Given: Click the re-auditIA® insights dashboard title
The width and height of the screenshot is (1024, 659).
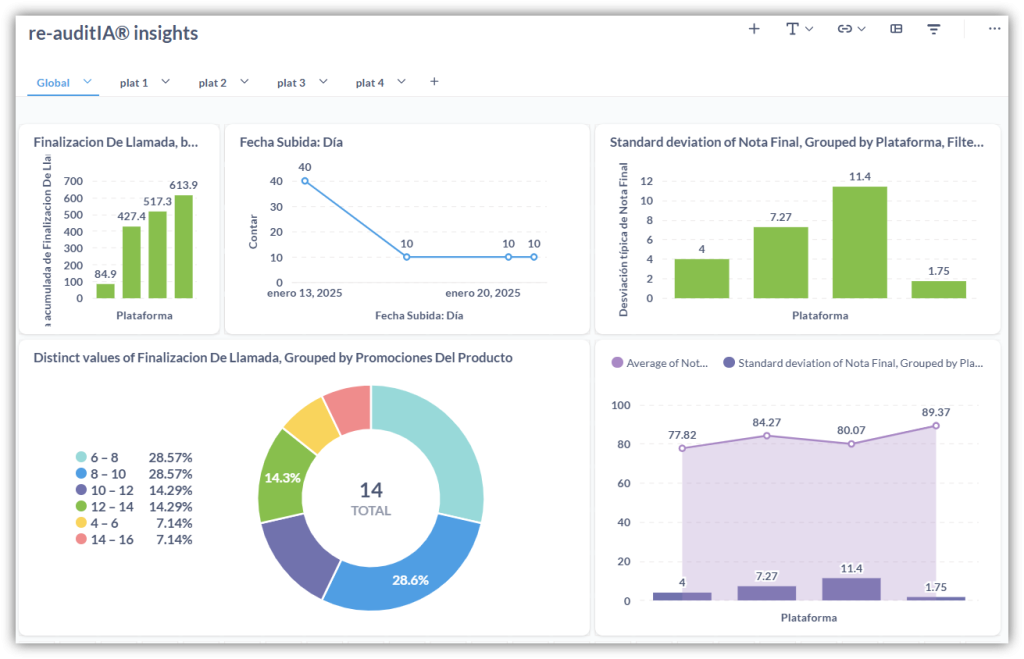Looking at the screenshot, I should click(113, 33).
